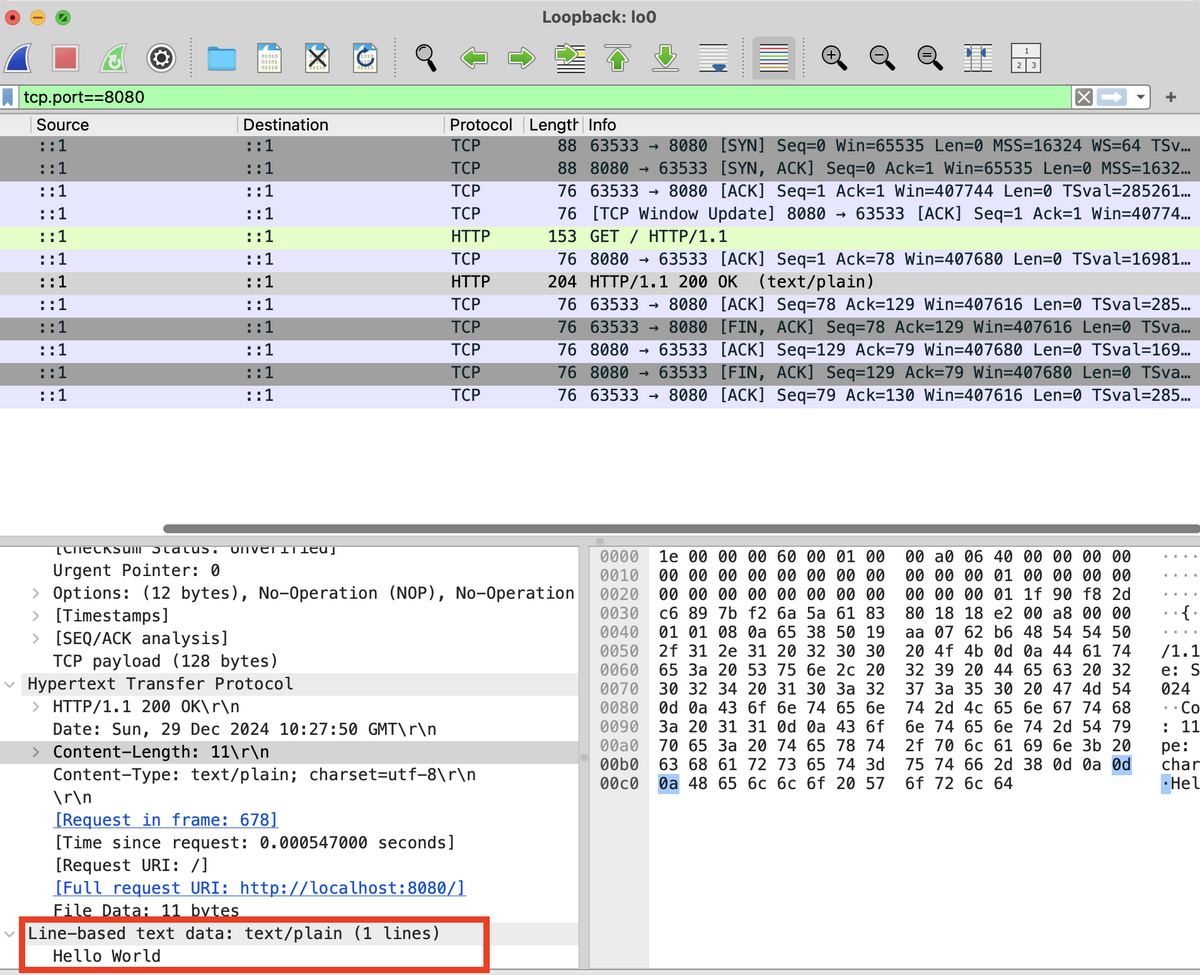
Task: Jump to the first packet using the up-arrow icon
Action: coord(618,58)
